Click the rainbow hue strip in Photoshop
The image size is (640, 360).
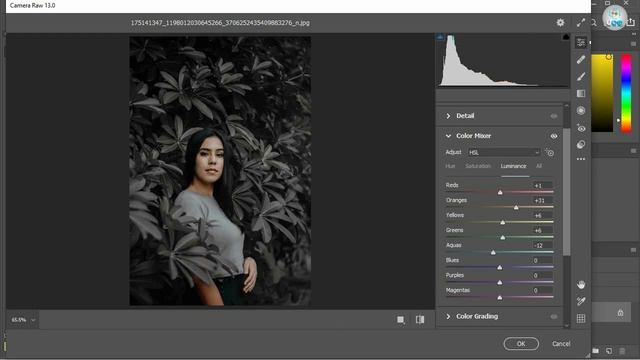[626, 93]
